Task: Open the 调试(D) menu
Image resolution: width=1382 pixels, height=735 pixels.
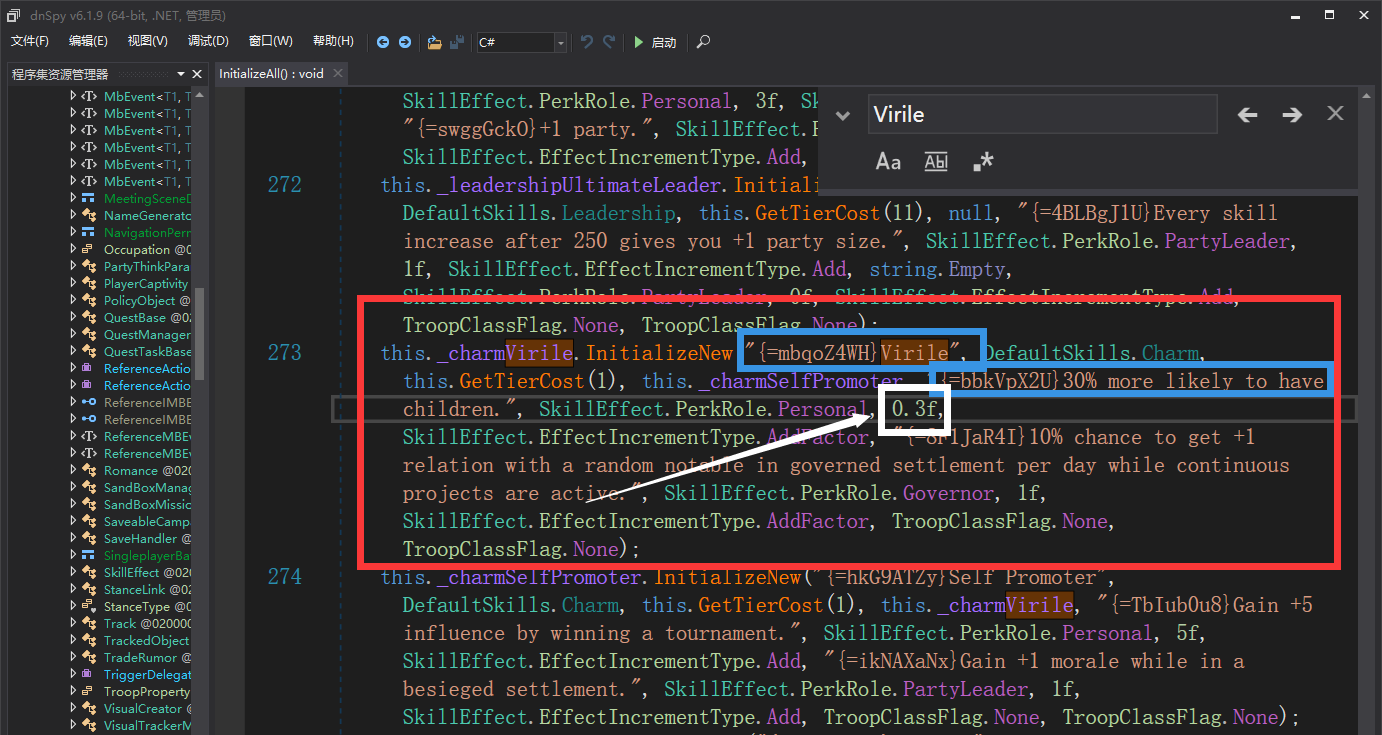Action: (x=208, y=41)
